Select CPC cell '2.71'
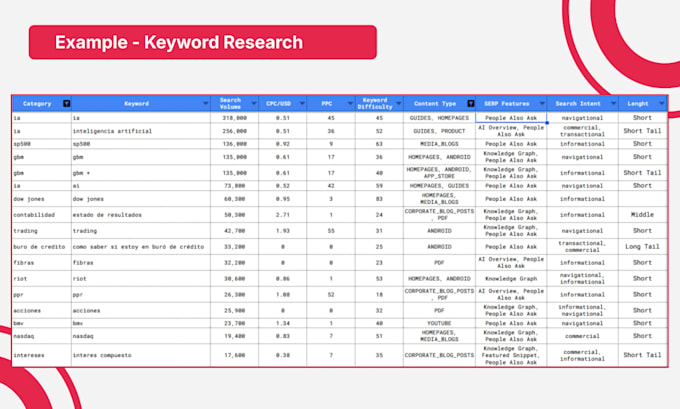Screen dimensions: 680x409 coord(283,215)
